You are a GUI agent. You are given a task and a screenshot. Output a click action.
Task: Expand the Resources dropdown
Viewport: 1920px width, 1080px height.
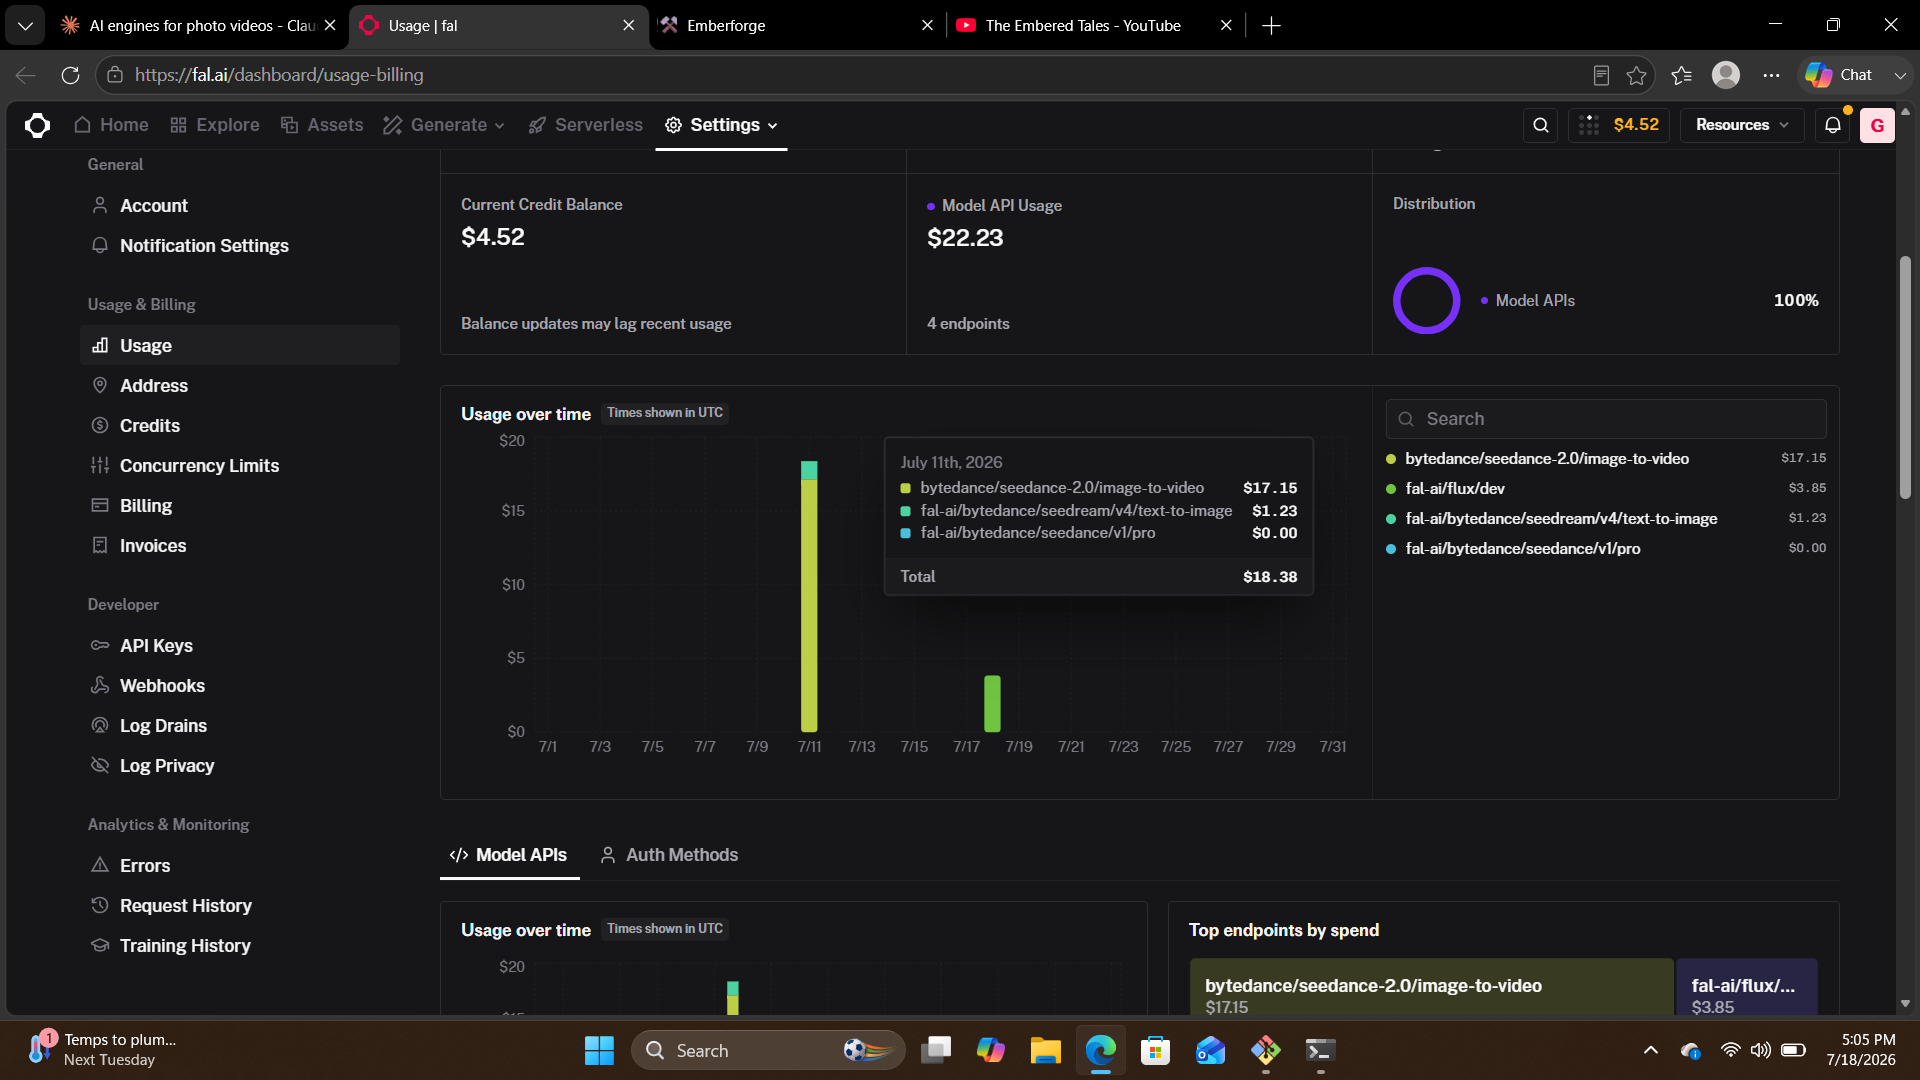1742,125
